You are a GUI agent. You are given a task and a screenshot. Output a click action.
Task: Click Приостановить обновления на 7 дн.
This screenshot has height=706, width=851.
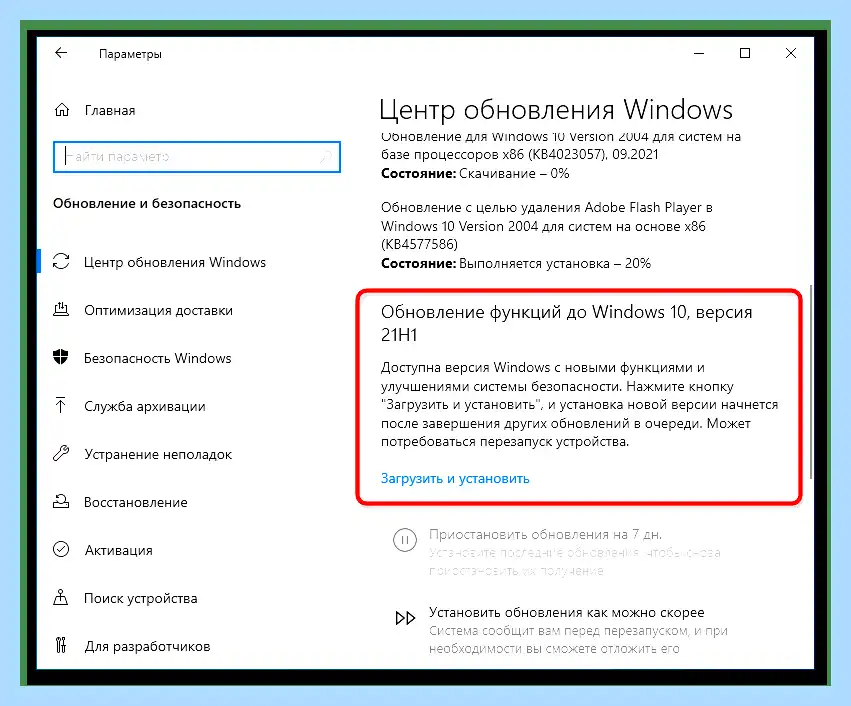pos(545,535)
